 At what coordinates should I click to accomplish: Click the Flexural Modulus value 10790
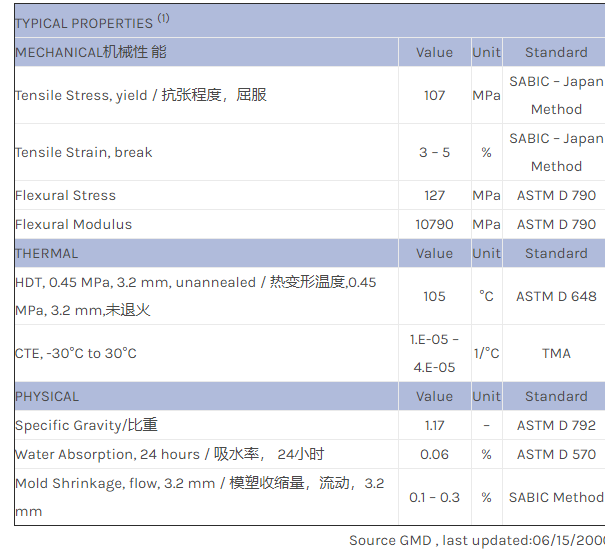point(434,224)
